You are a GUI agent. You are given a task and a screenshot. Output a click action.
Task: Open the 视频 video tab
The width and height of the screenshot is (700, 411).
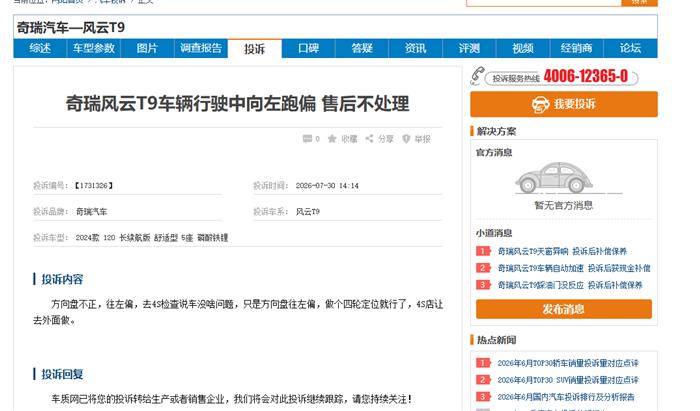(523, 48)
